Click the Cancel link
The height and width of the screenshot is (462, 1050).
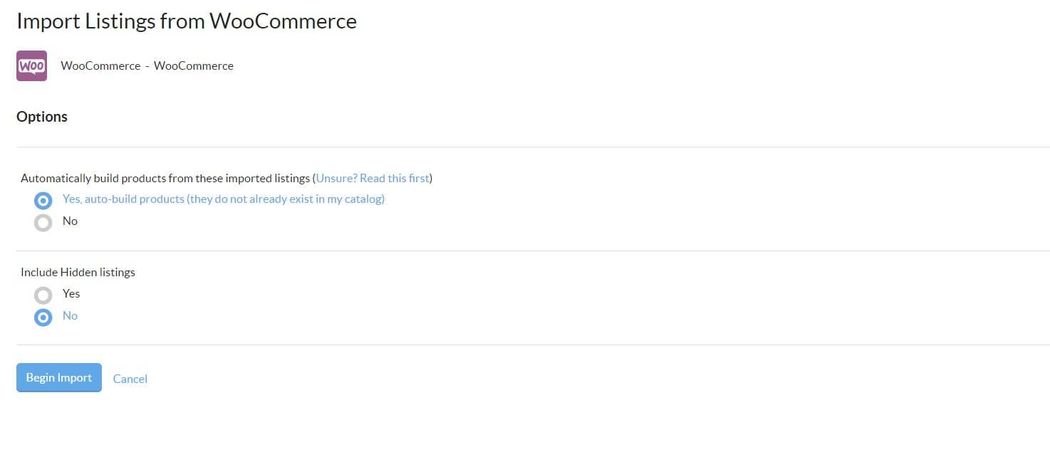(130, 379)
